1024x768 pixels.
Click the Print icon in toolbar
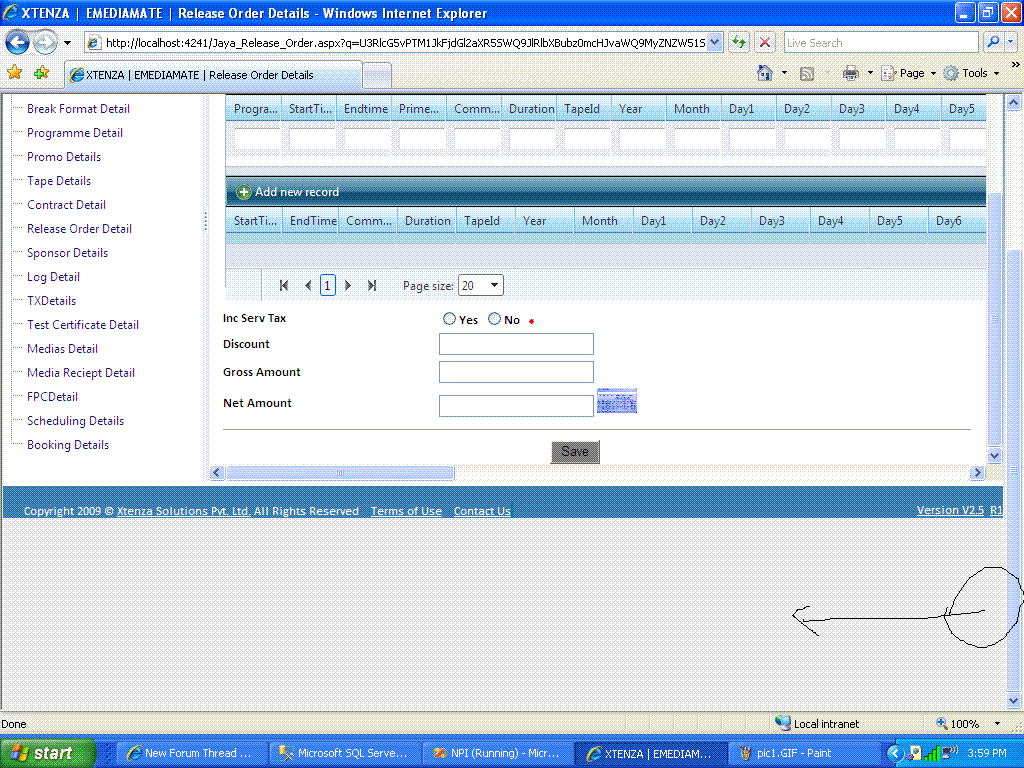(850, 73)
